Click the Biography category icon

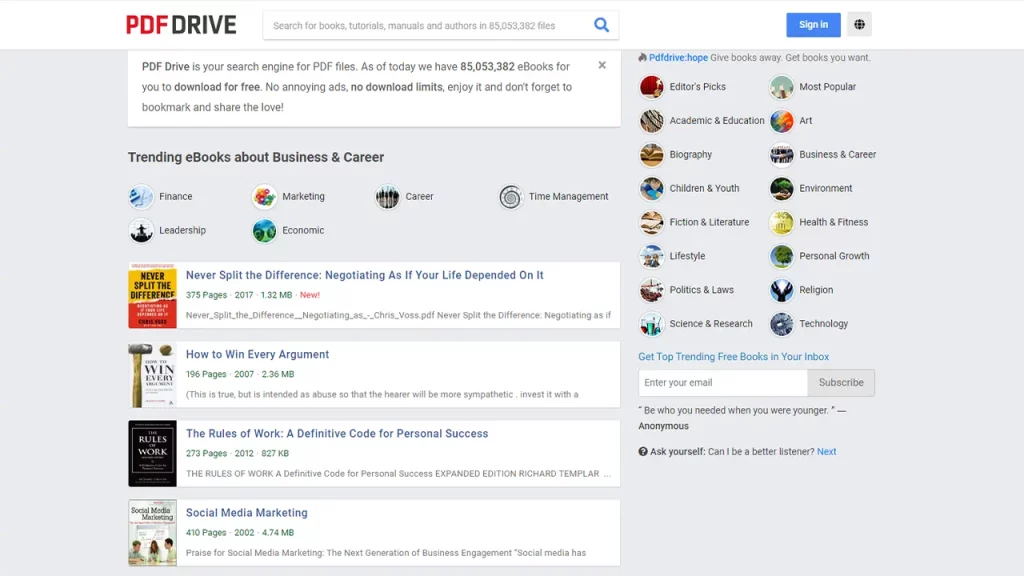point(652,155)
